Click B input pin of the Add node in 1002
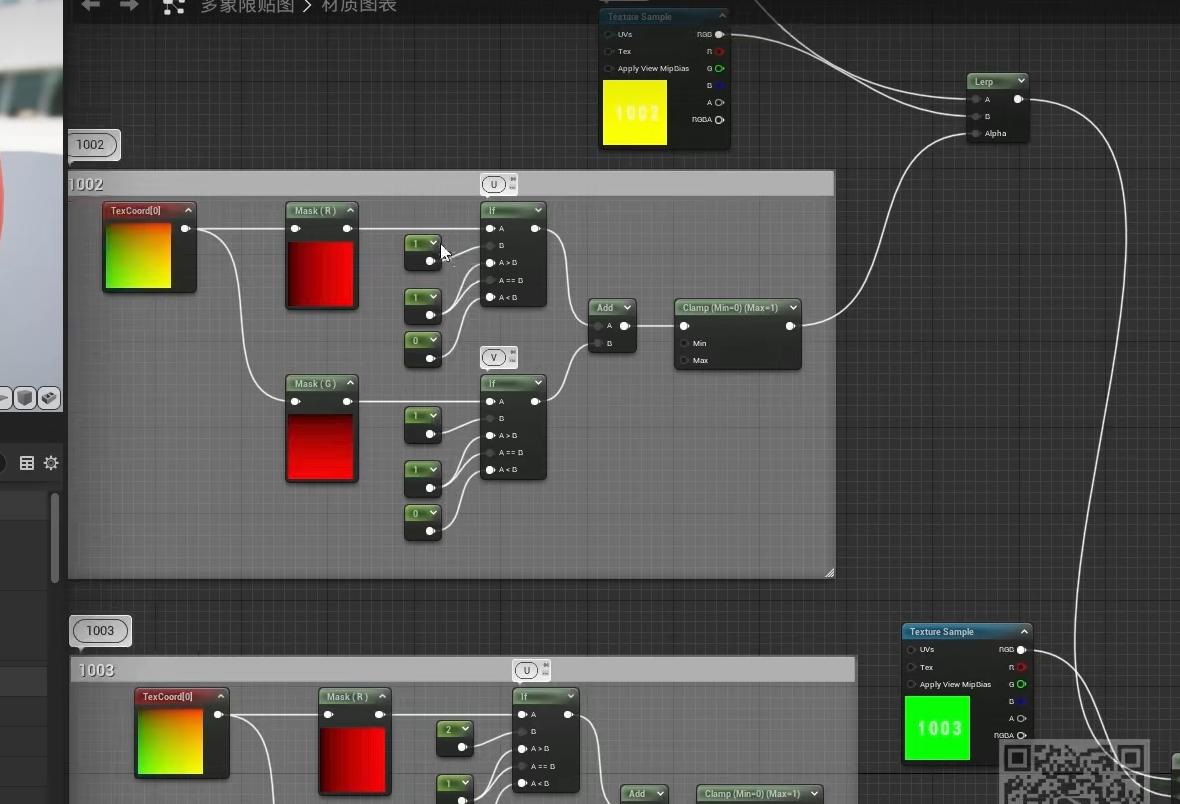Viewport: 1180px width, 804px height. pyautogui.click(x=598, y=343)
